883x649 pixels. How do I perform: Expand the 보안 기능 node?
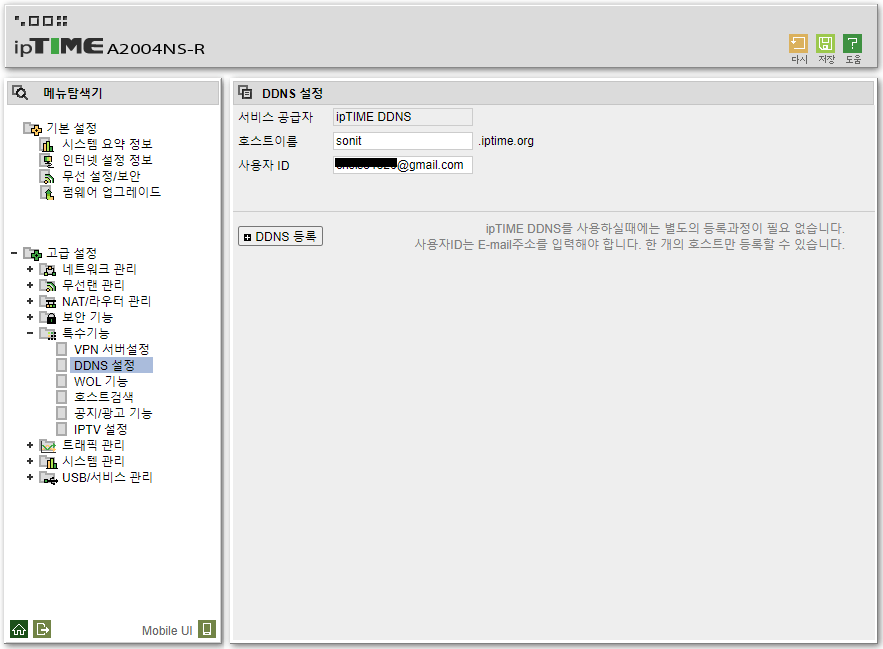pos(30,317)
